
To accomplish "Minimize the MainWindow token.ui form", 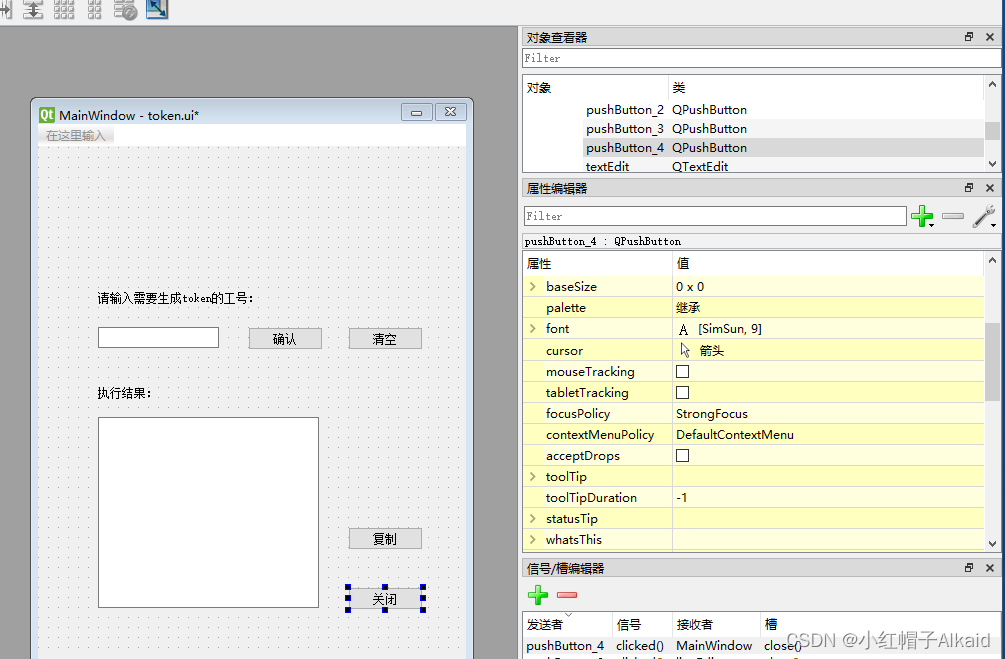I will point(417,112).
